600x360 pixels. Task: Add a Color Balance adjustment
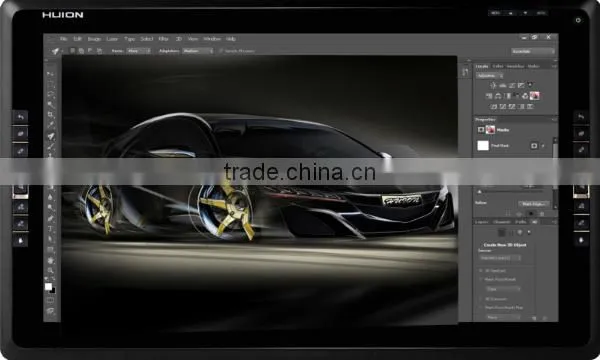click(x=498, y=96)
